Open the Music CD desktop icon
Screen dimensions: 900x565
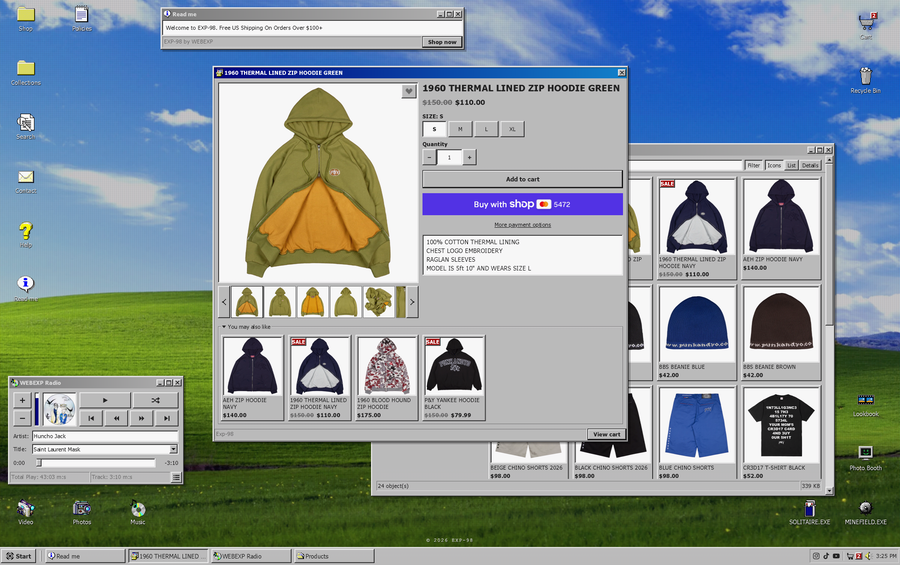coord(138,512)
